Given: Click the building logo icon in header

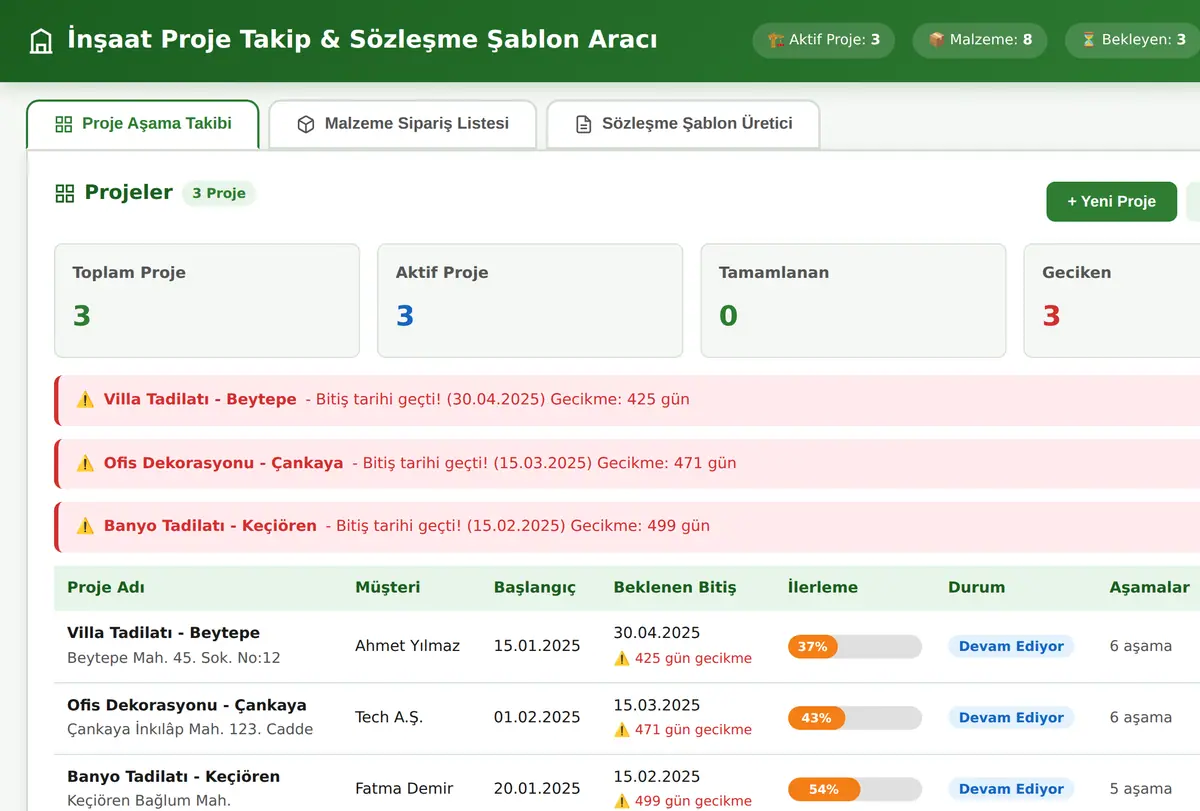Looking at the screenshot, I should tap(41, 42).
